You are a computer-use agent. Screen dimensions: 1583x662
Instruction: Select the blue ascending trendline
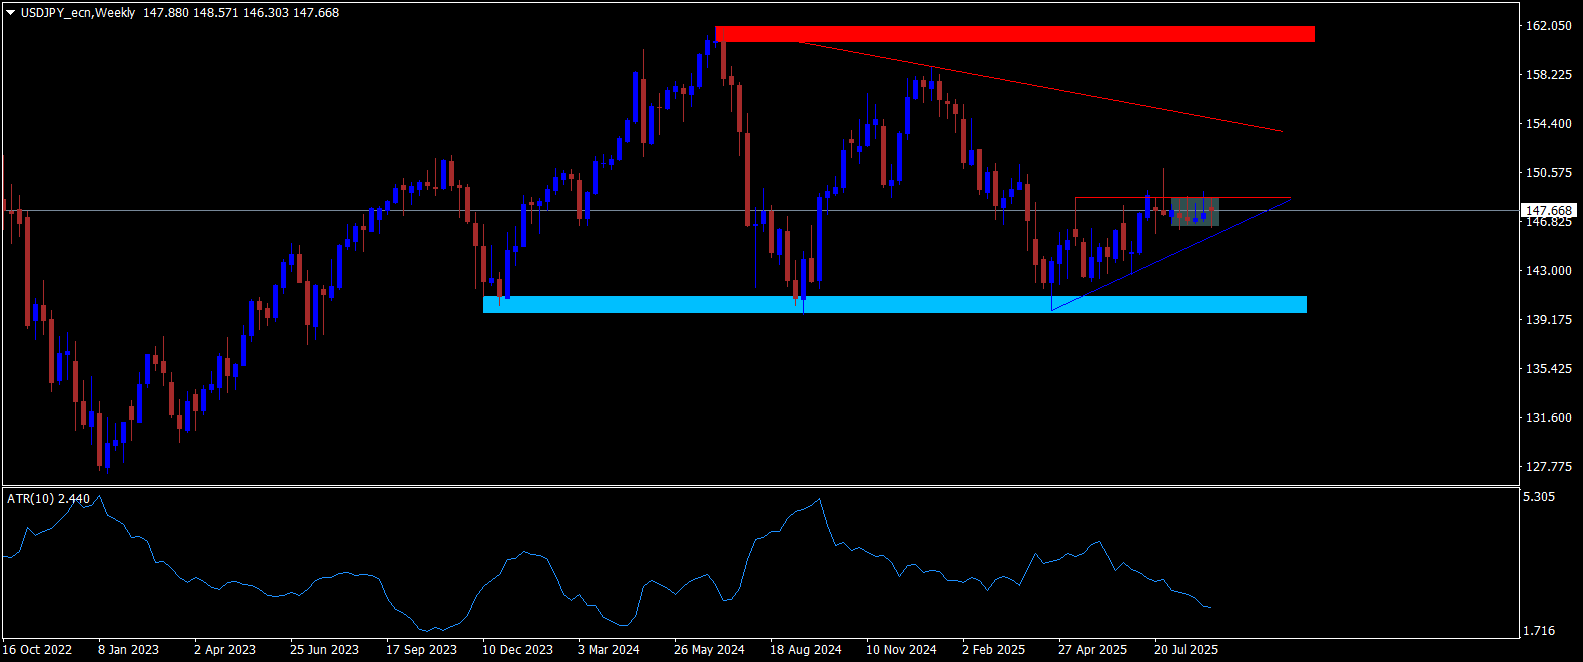click(1170, 255)
